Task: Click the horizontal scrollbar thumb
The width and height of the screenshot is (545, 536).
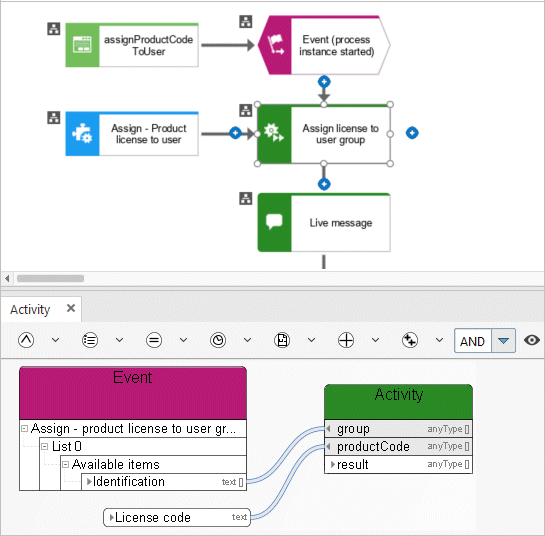Action: coord(50,278)
